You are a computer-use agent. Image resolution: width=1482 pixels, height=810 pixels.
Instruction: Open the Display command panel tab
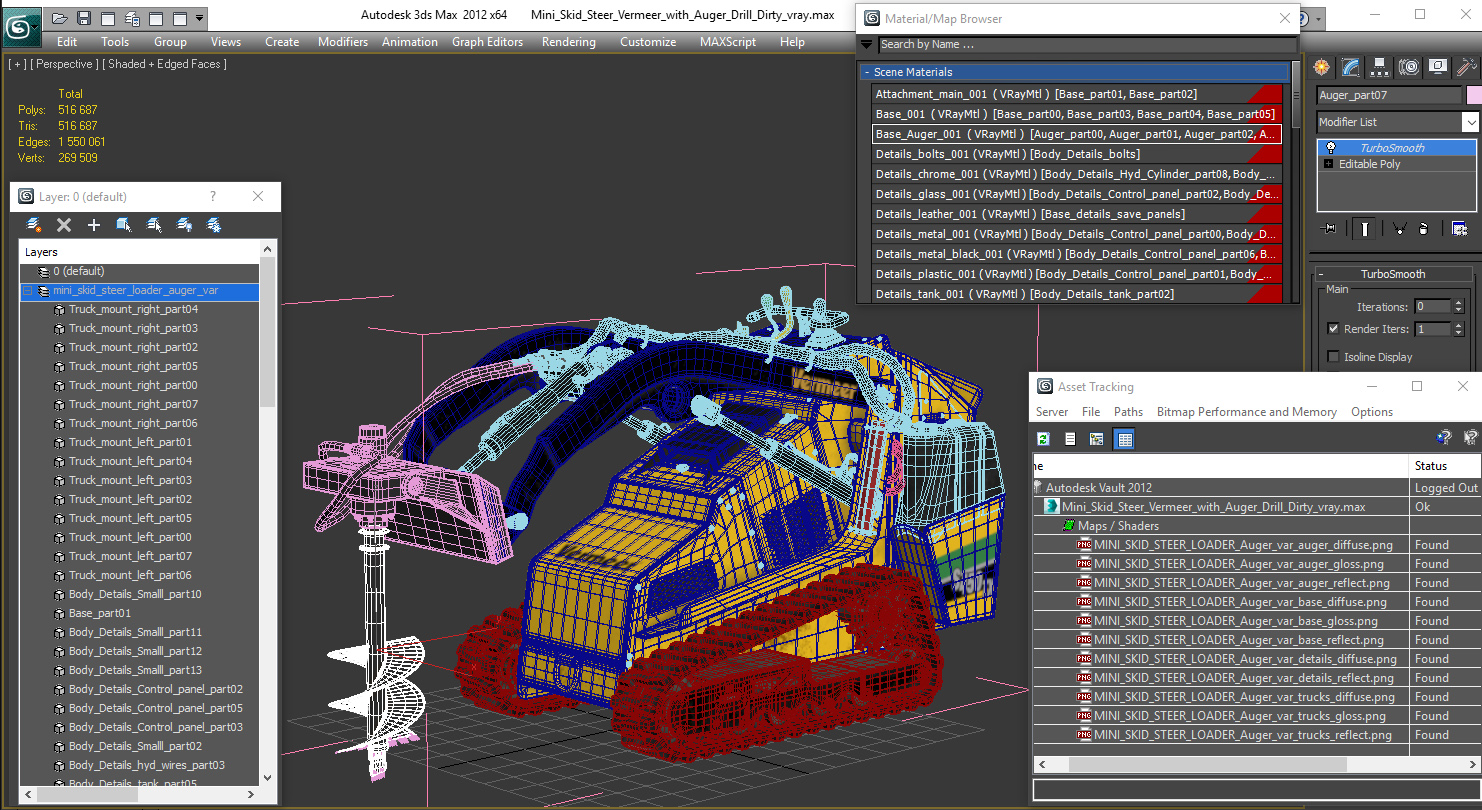coord(1438,67)
